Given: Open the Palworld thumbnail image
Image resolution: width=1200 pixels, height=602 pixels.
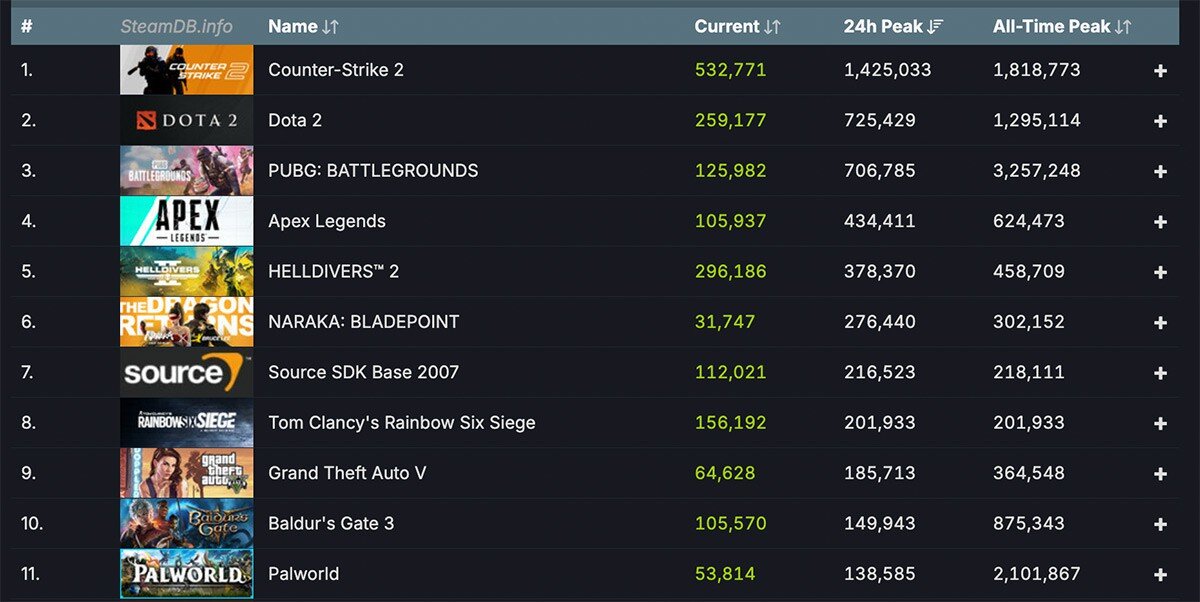Looking at the screenshot, I should 187,573.
